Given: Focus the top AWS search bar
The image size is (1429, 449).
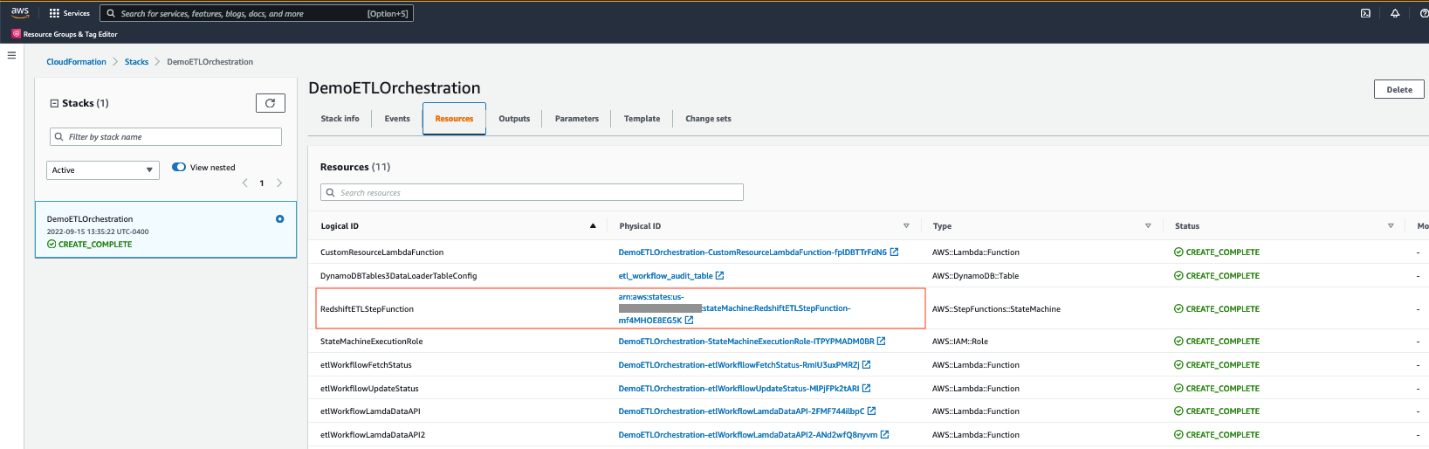Looking at the screenshot, I should (257, 14).
